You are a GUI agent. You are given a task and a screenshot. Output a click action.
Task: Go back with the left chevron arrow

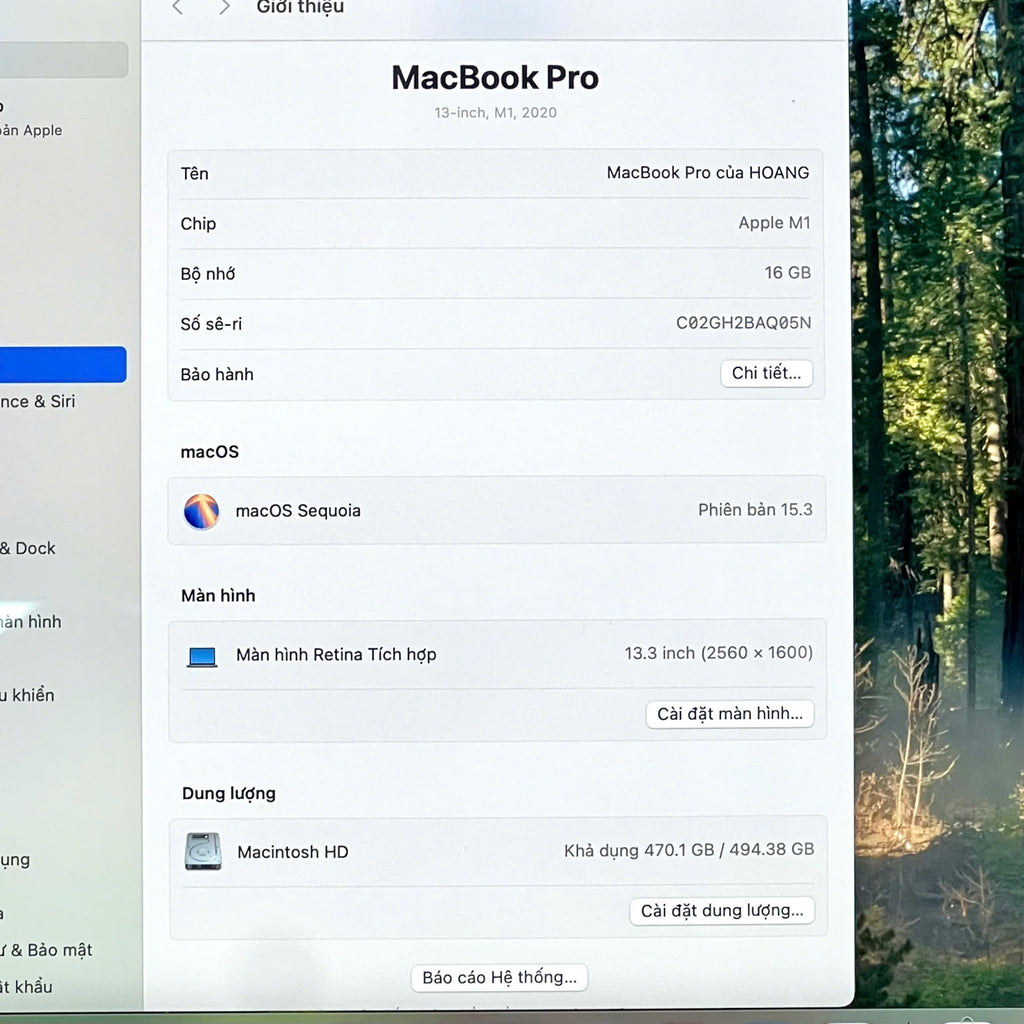[178, 7]
